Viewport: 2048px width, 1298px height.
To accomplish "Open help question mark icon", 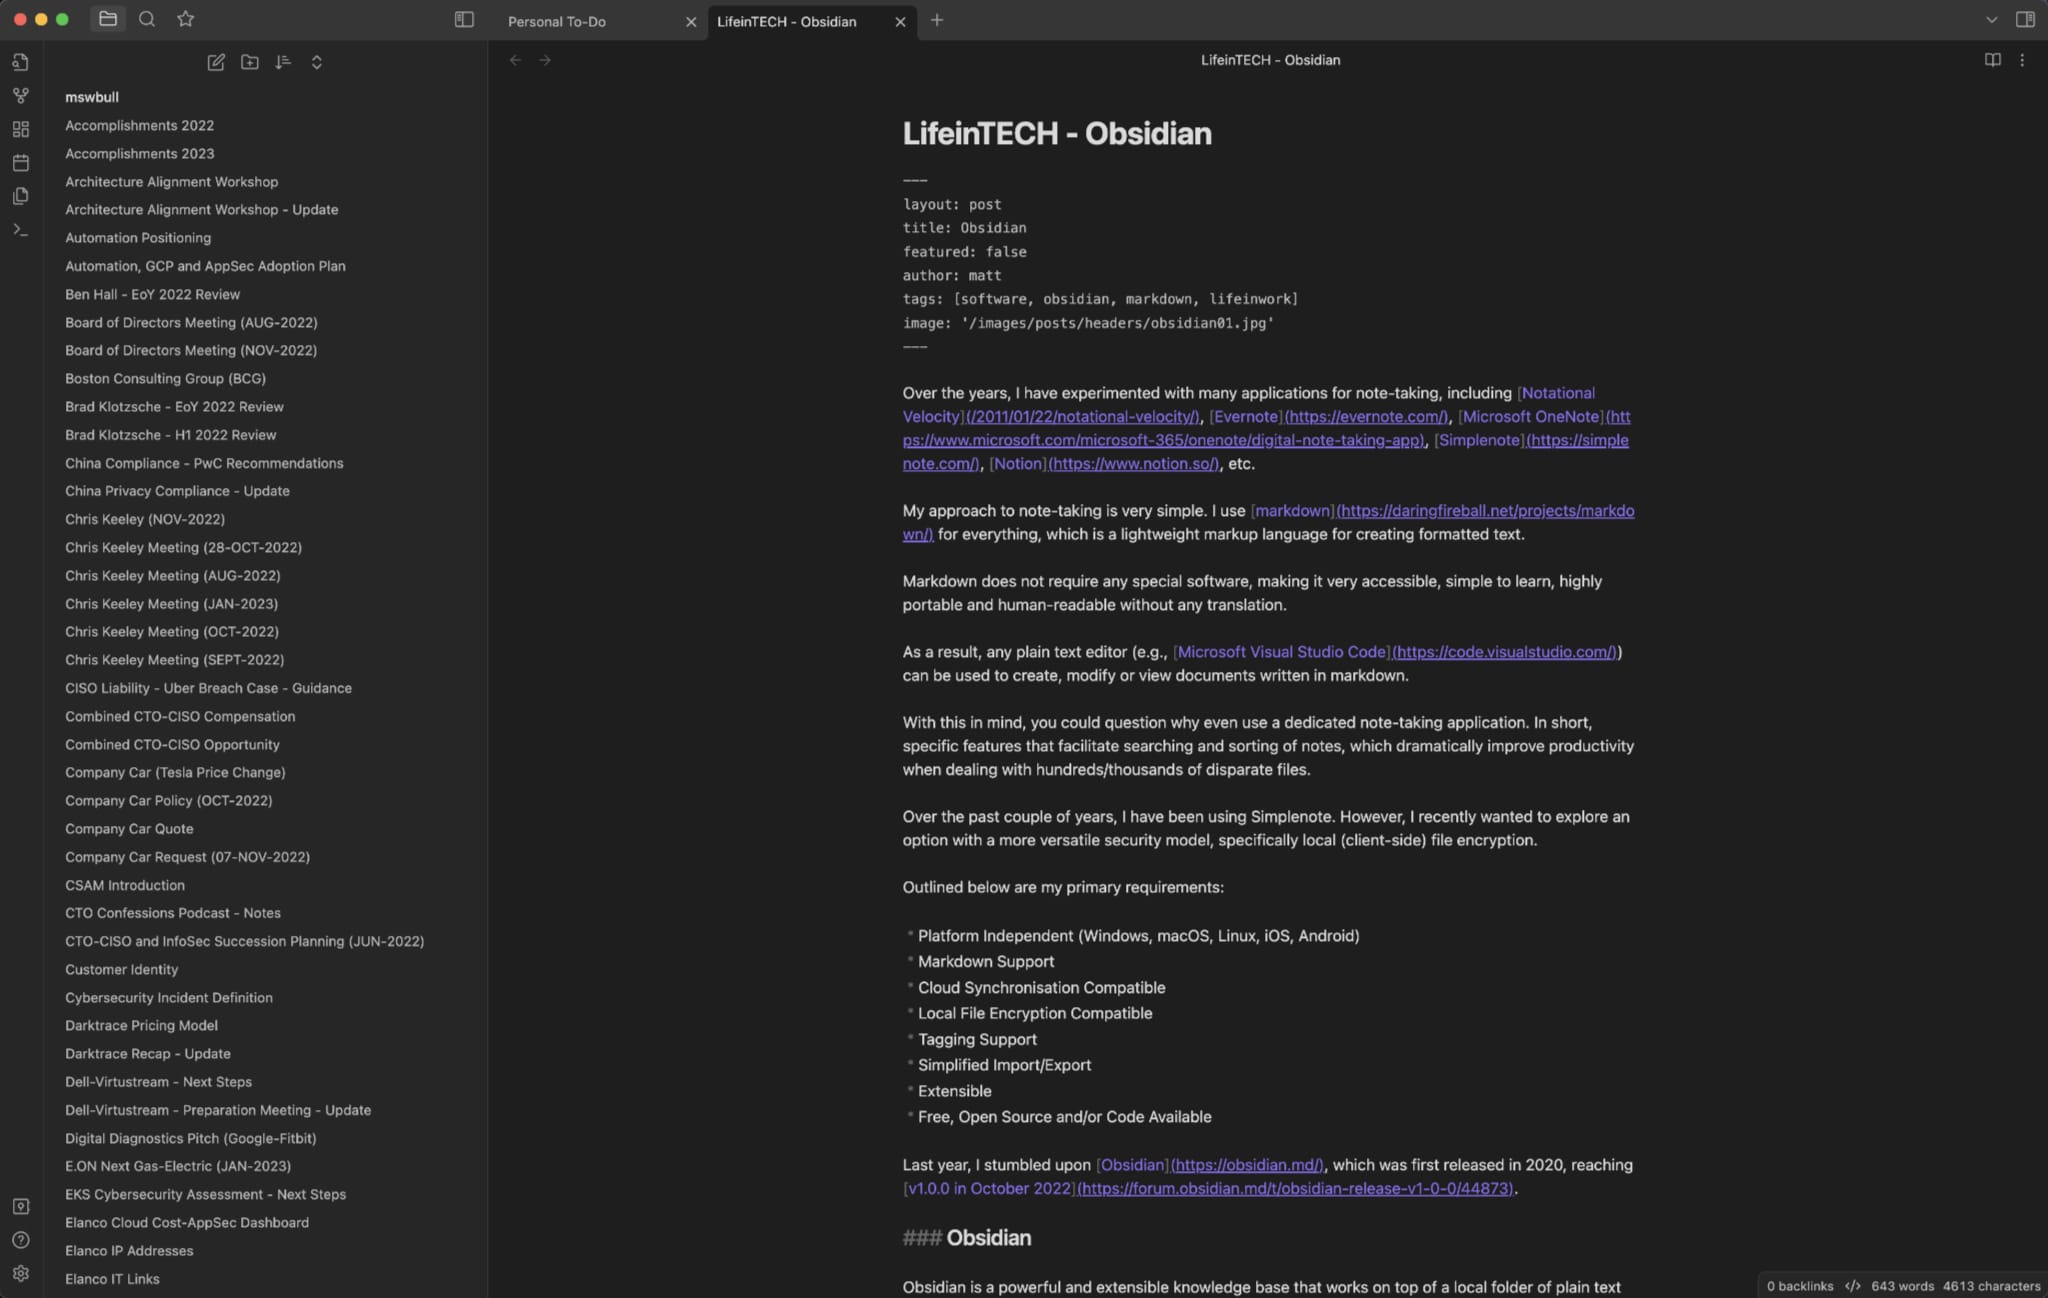I will click(21, 1240).
